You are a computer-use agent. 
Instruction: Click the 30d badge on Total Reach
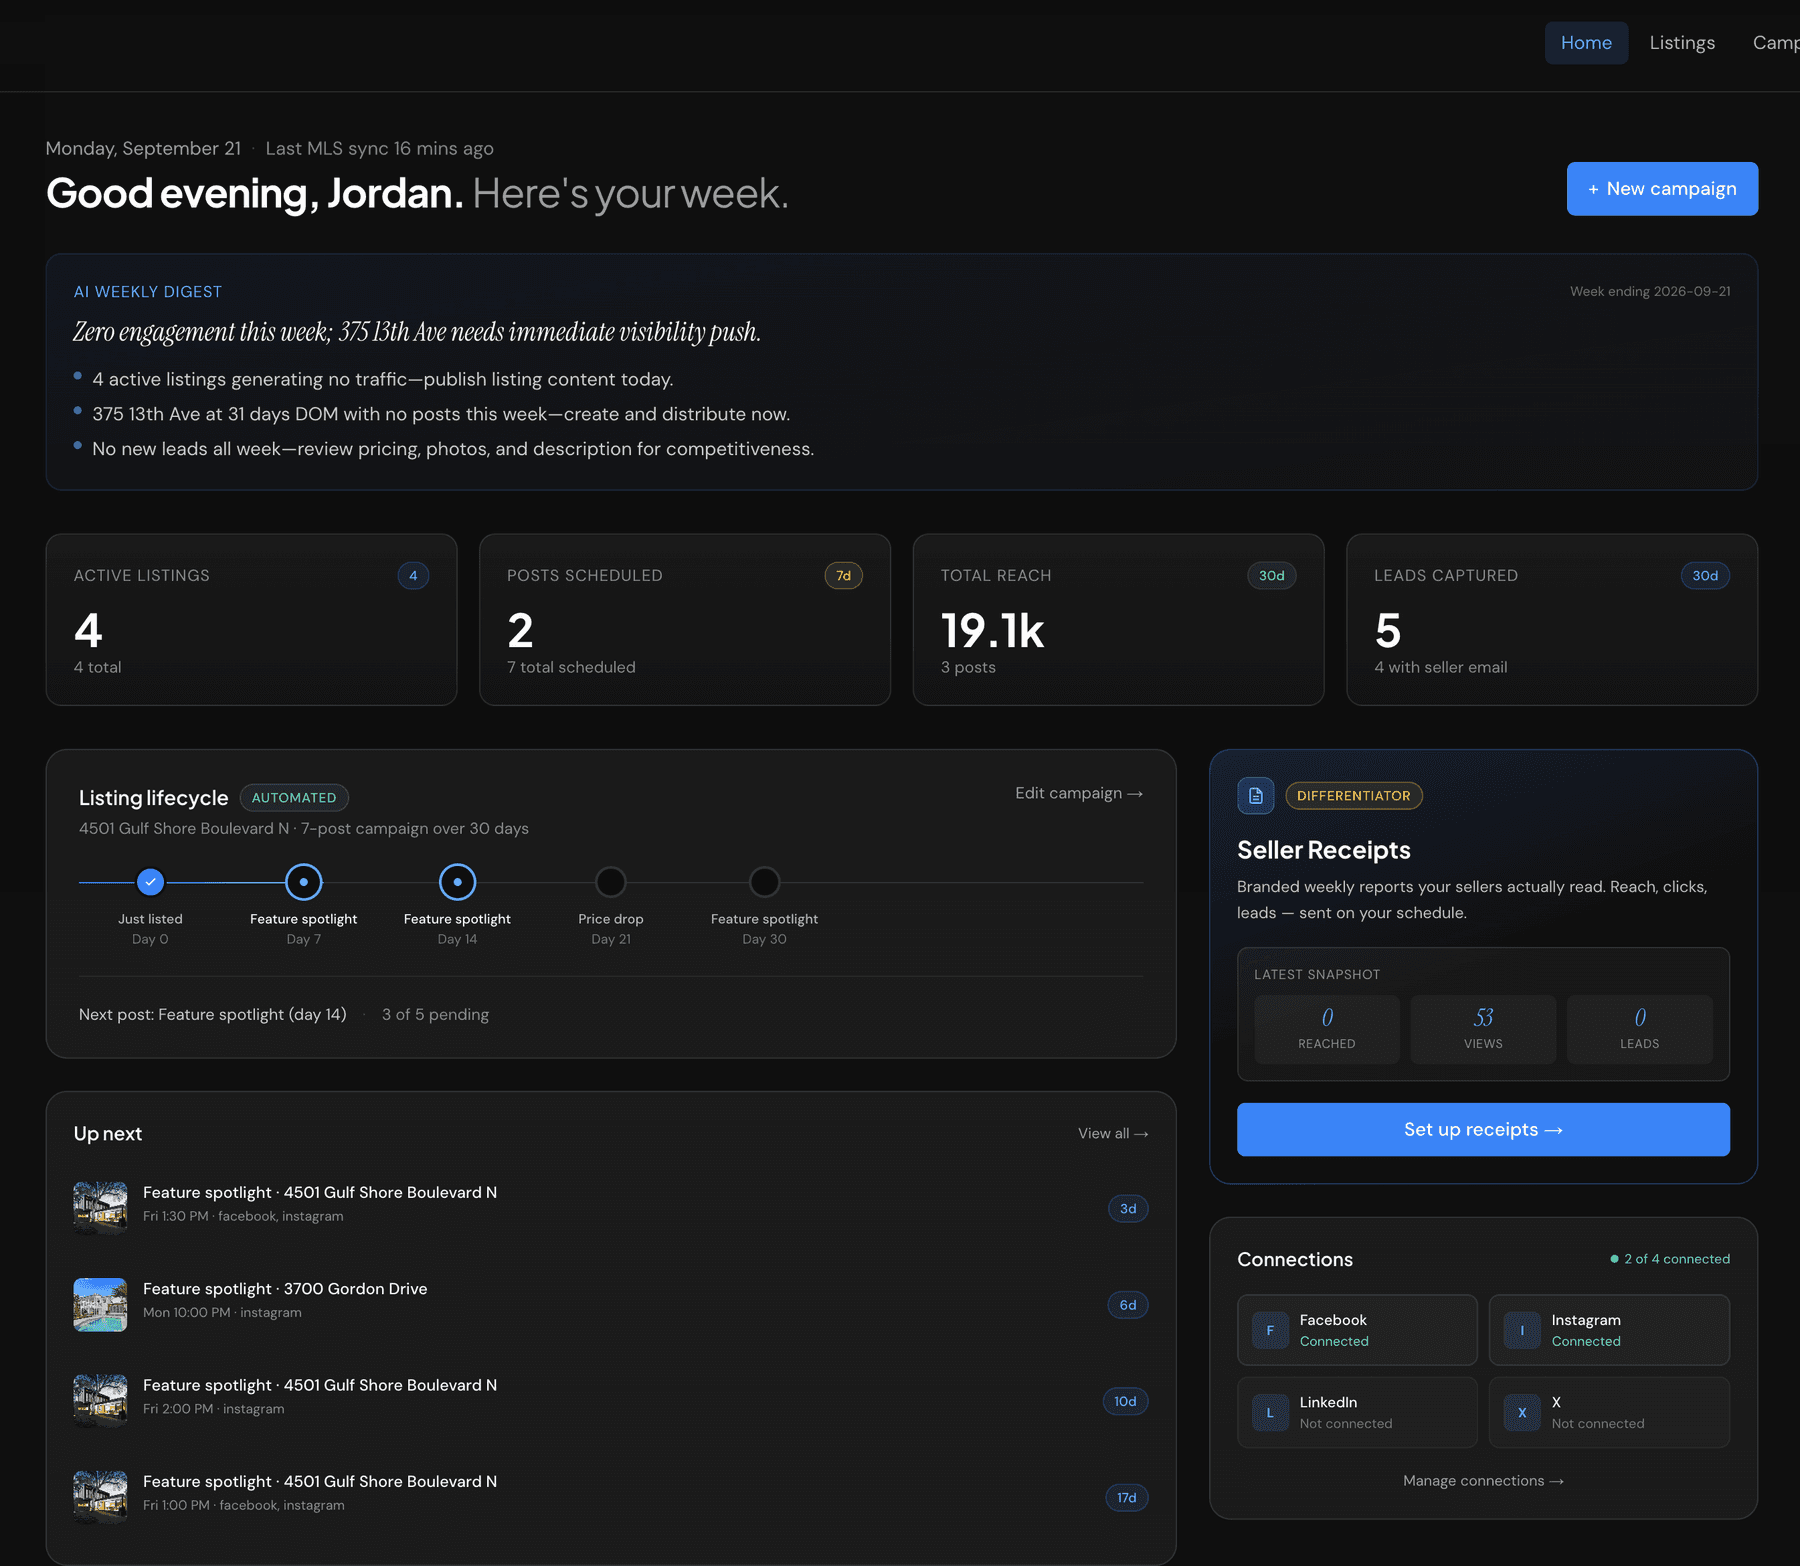[1271, 576]
